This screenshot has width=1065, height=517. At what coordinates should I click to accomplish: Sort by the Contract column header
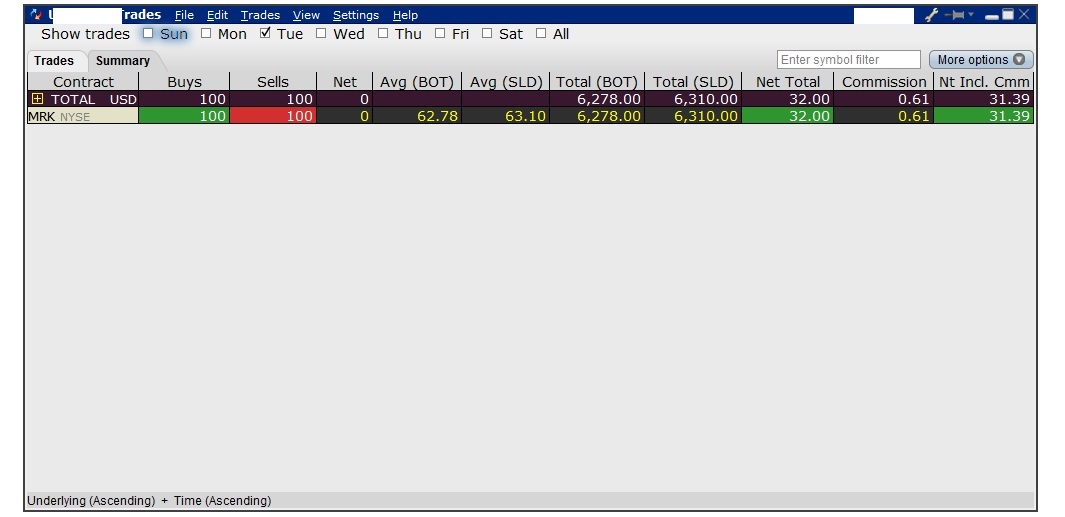tap(83, 82)
